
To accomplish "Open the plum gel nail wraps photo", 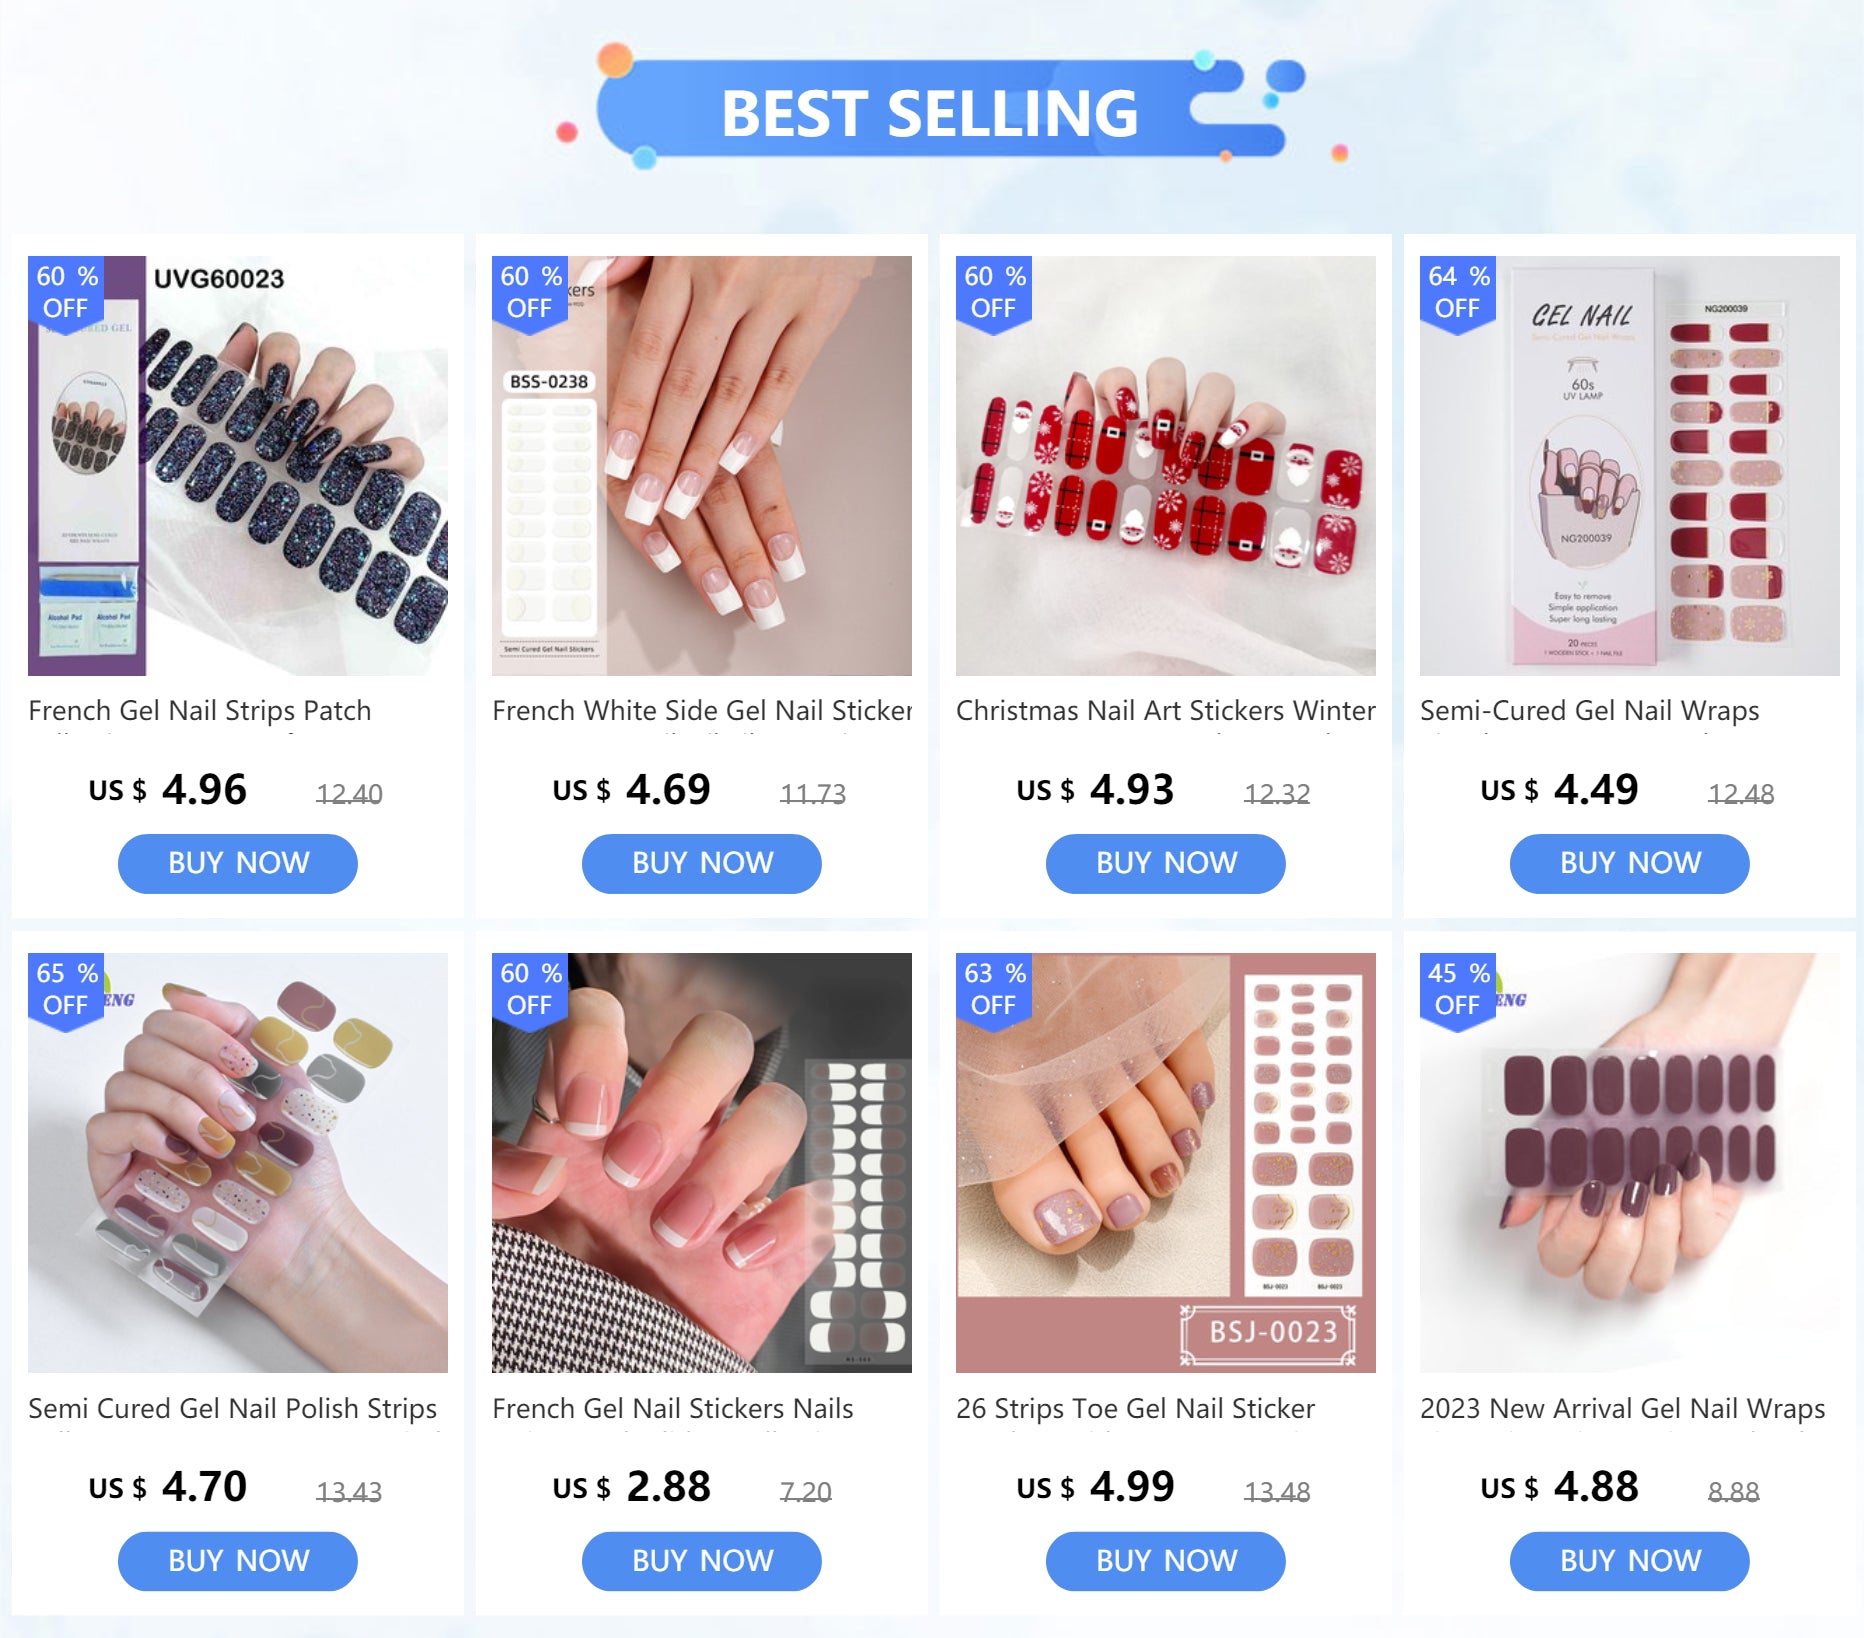I will click(1630, 1163).
